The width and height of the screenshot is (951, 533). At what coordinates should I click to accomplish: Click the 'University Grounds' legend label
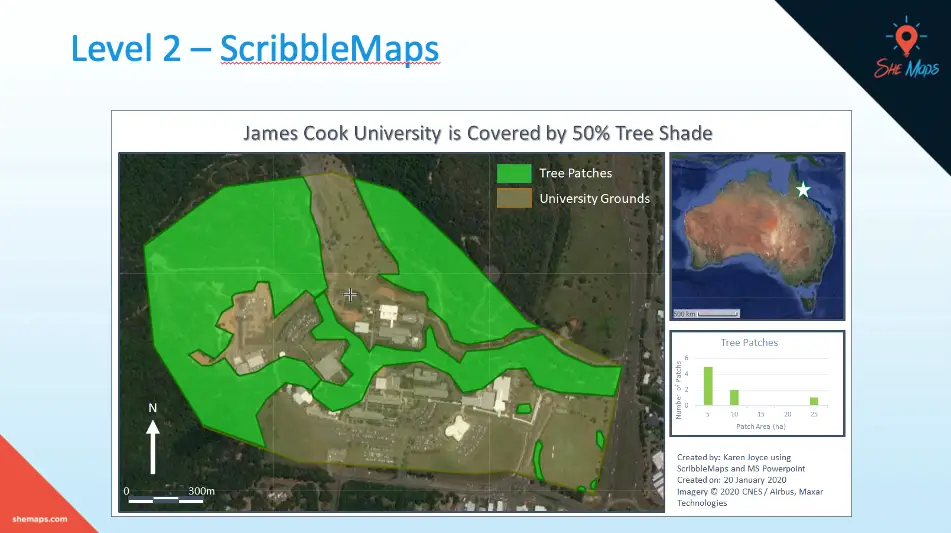coord(594,199)
